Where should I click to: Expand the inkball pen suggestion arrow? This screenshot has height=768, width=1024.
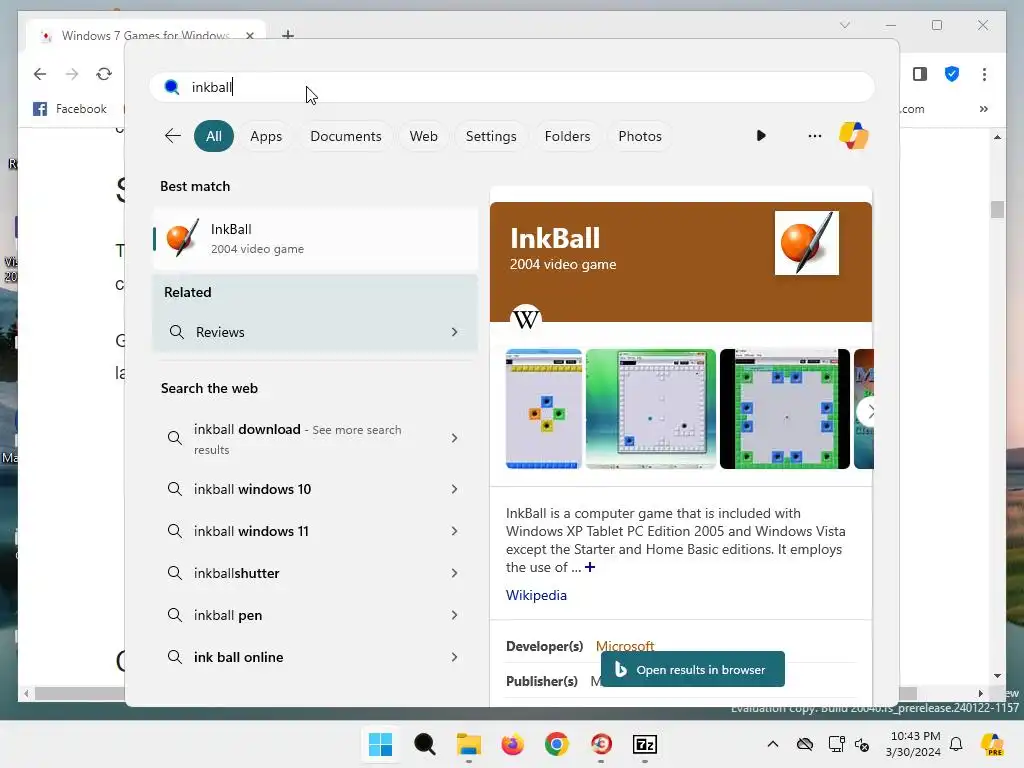455,615
